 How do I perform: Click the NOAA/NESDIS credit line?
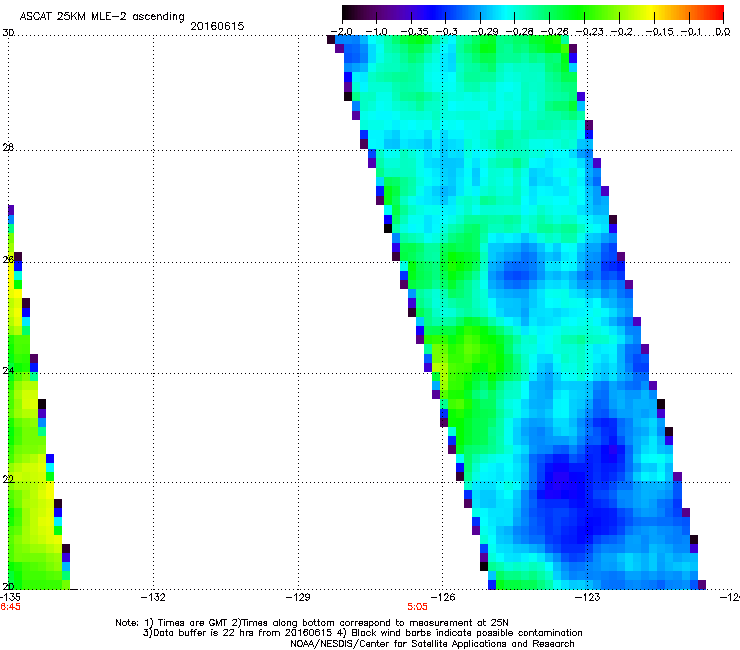click(432, 644)
